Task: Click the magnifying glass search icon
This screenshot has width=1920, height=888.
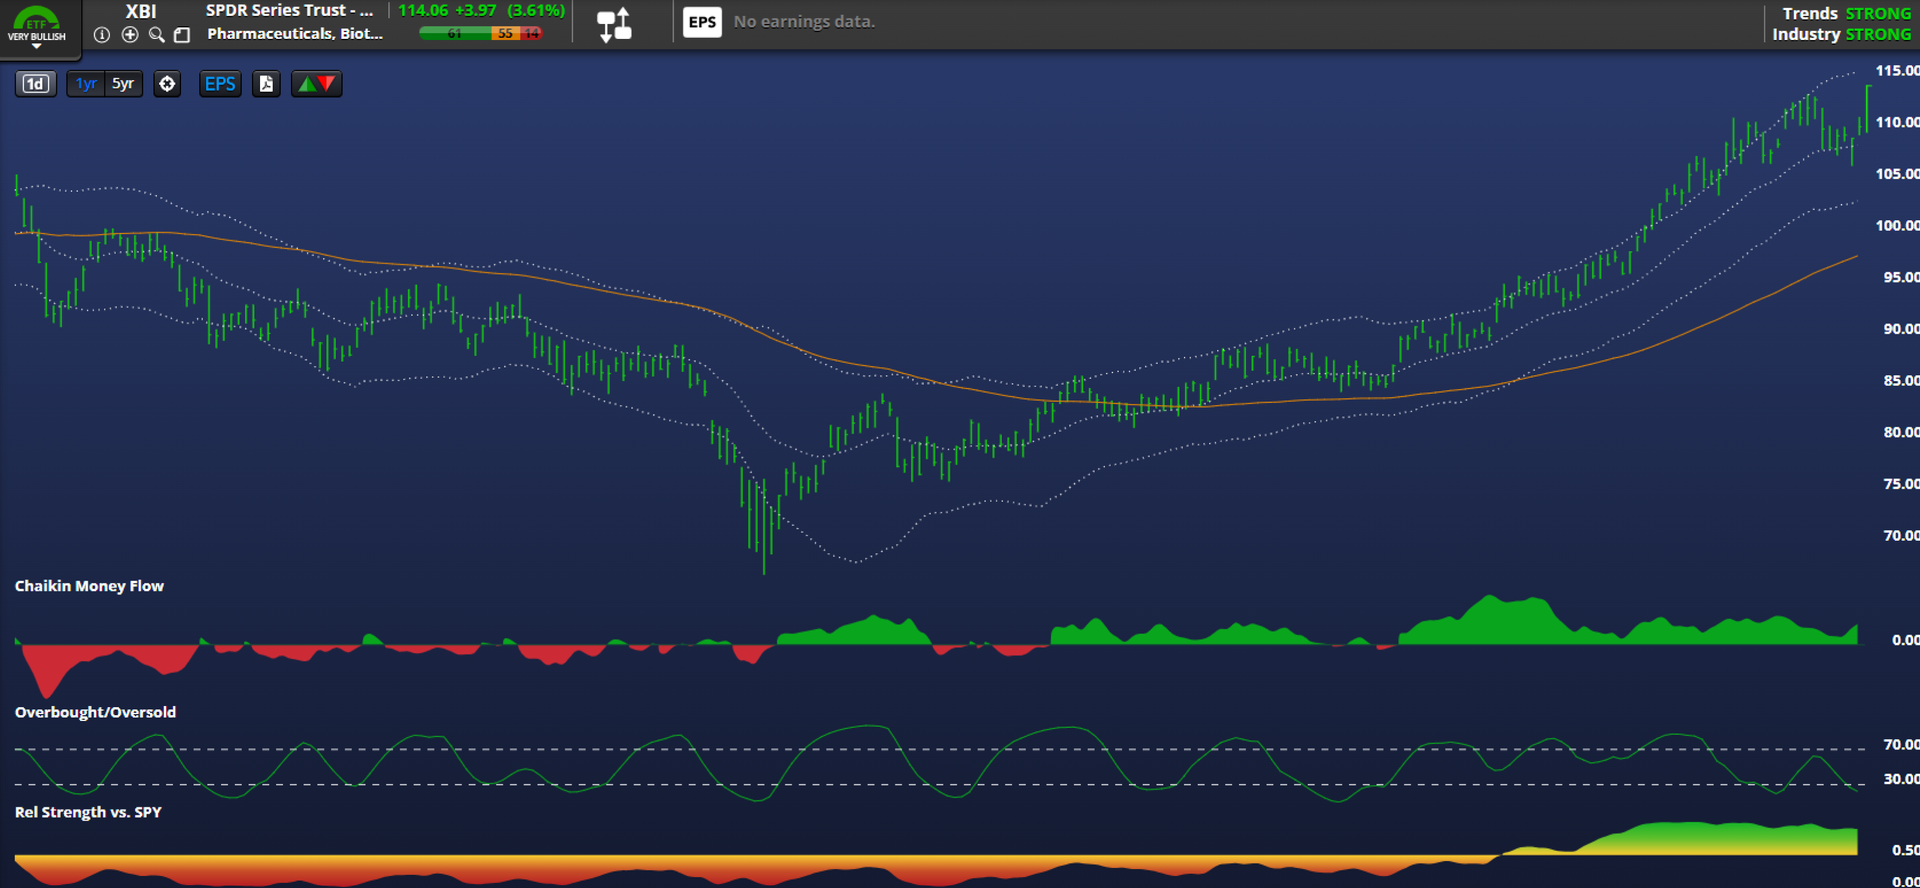Action: click(x=156, y=35)
